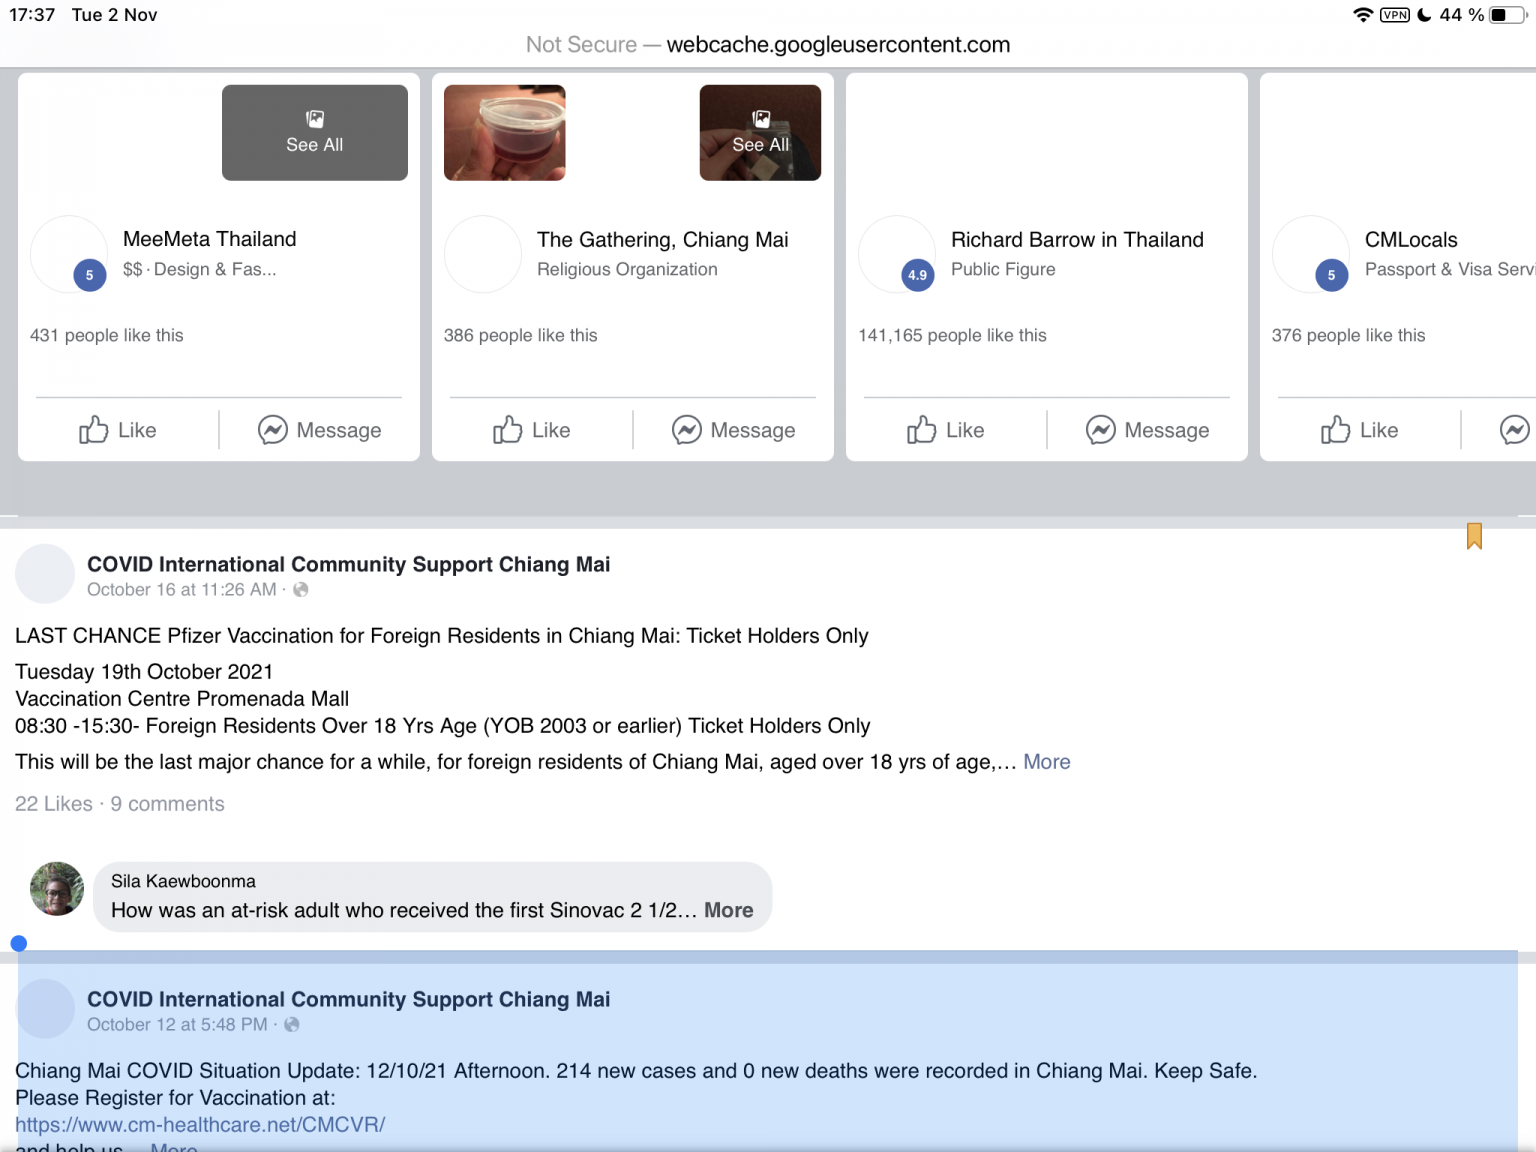Open the 9 comments link

click(x=168, y=804)
